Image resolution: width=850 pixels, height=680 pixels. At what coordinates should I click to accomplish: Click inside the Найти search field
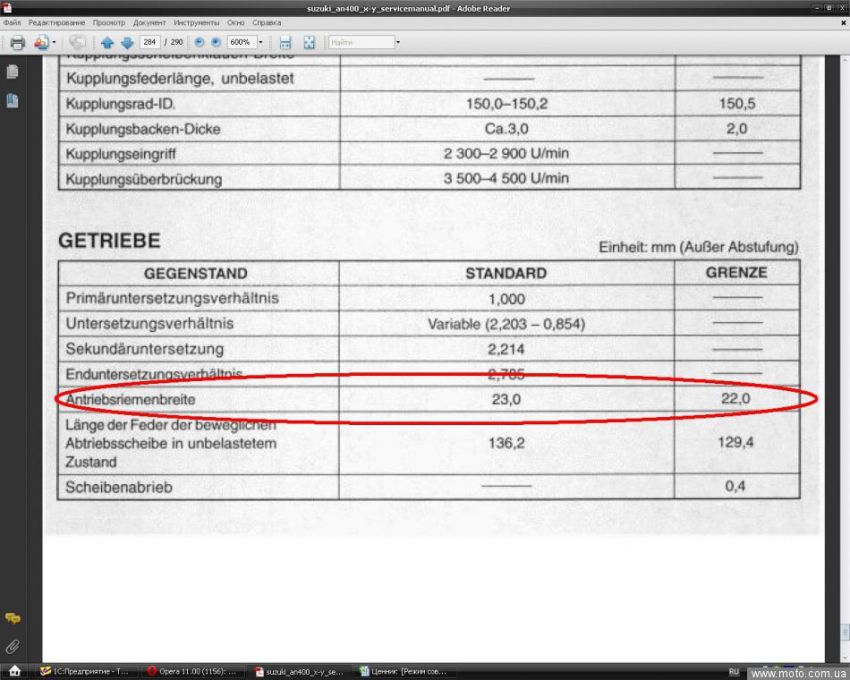[360, 43]
